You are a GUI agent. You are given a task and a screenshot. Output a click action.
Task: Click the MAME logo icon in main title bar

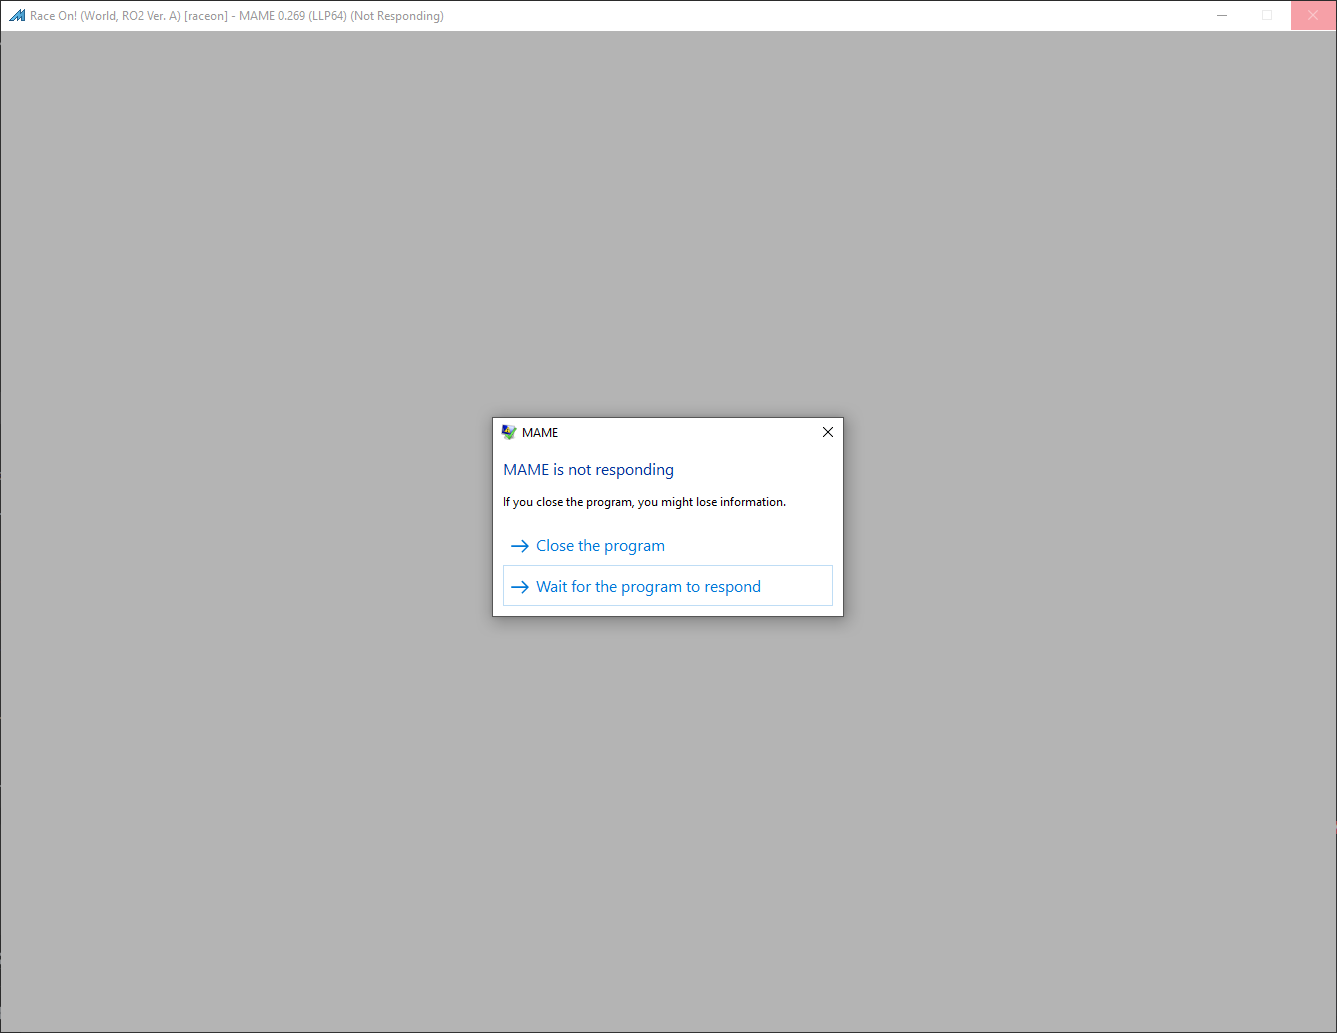pyautogui.click(x=16, y=16)
